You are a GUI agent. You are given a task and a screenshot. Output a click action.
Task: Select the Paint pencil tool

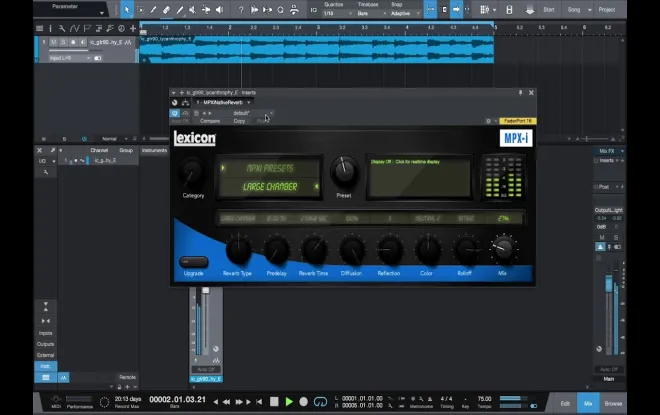180,10
